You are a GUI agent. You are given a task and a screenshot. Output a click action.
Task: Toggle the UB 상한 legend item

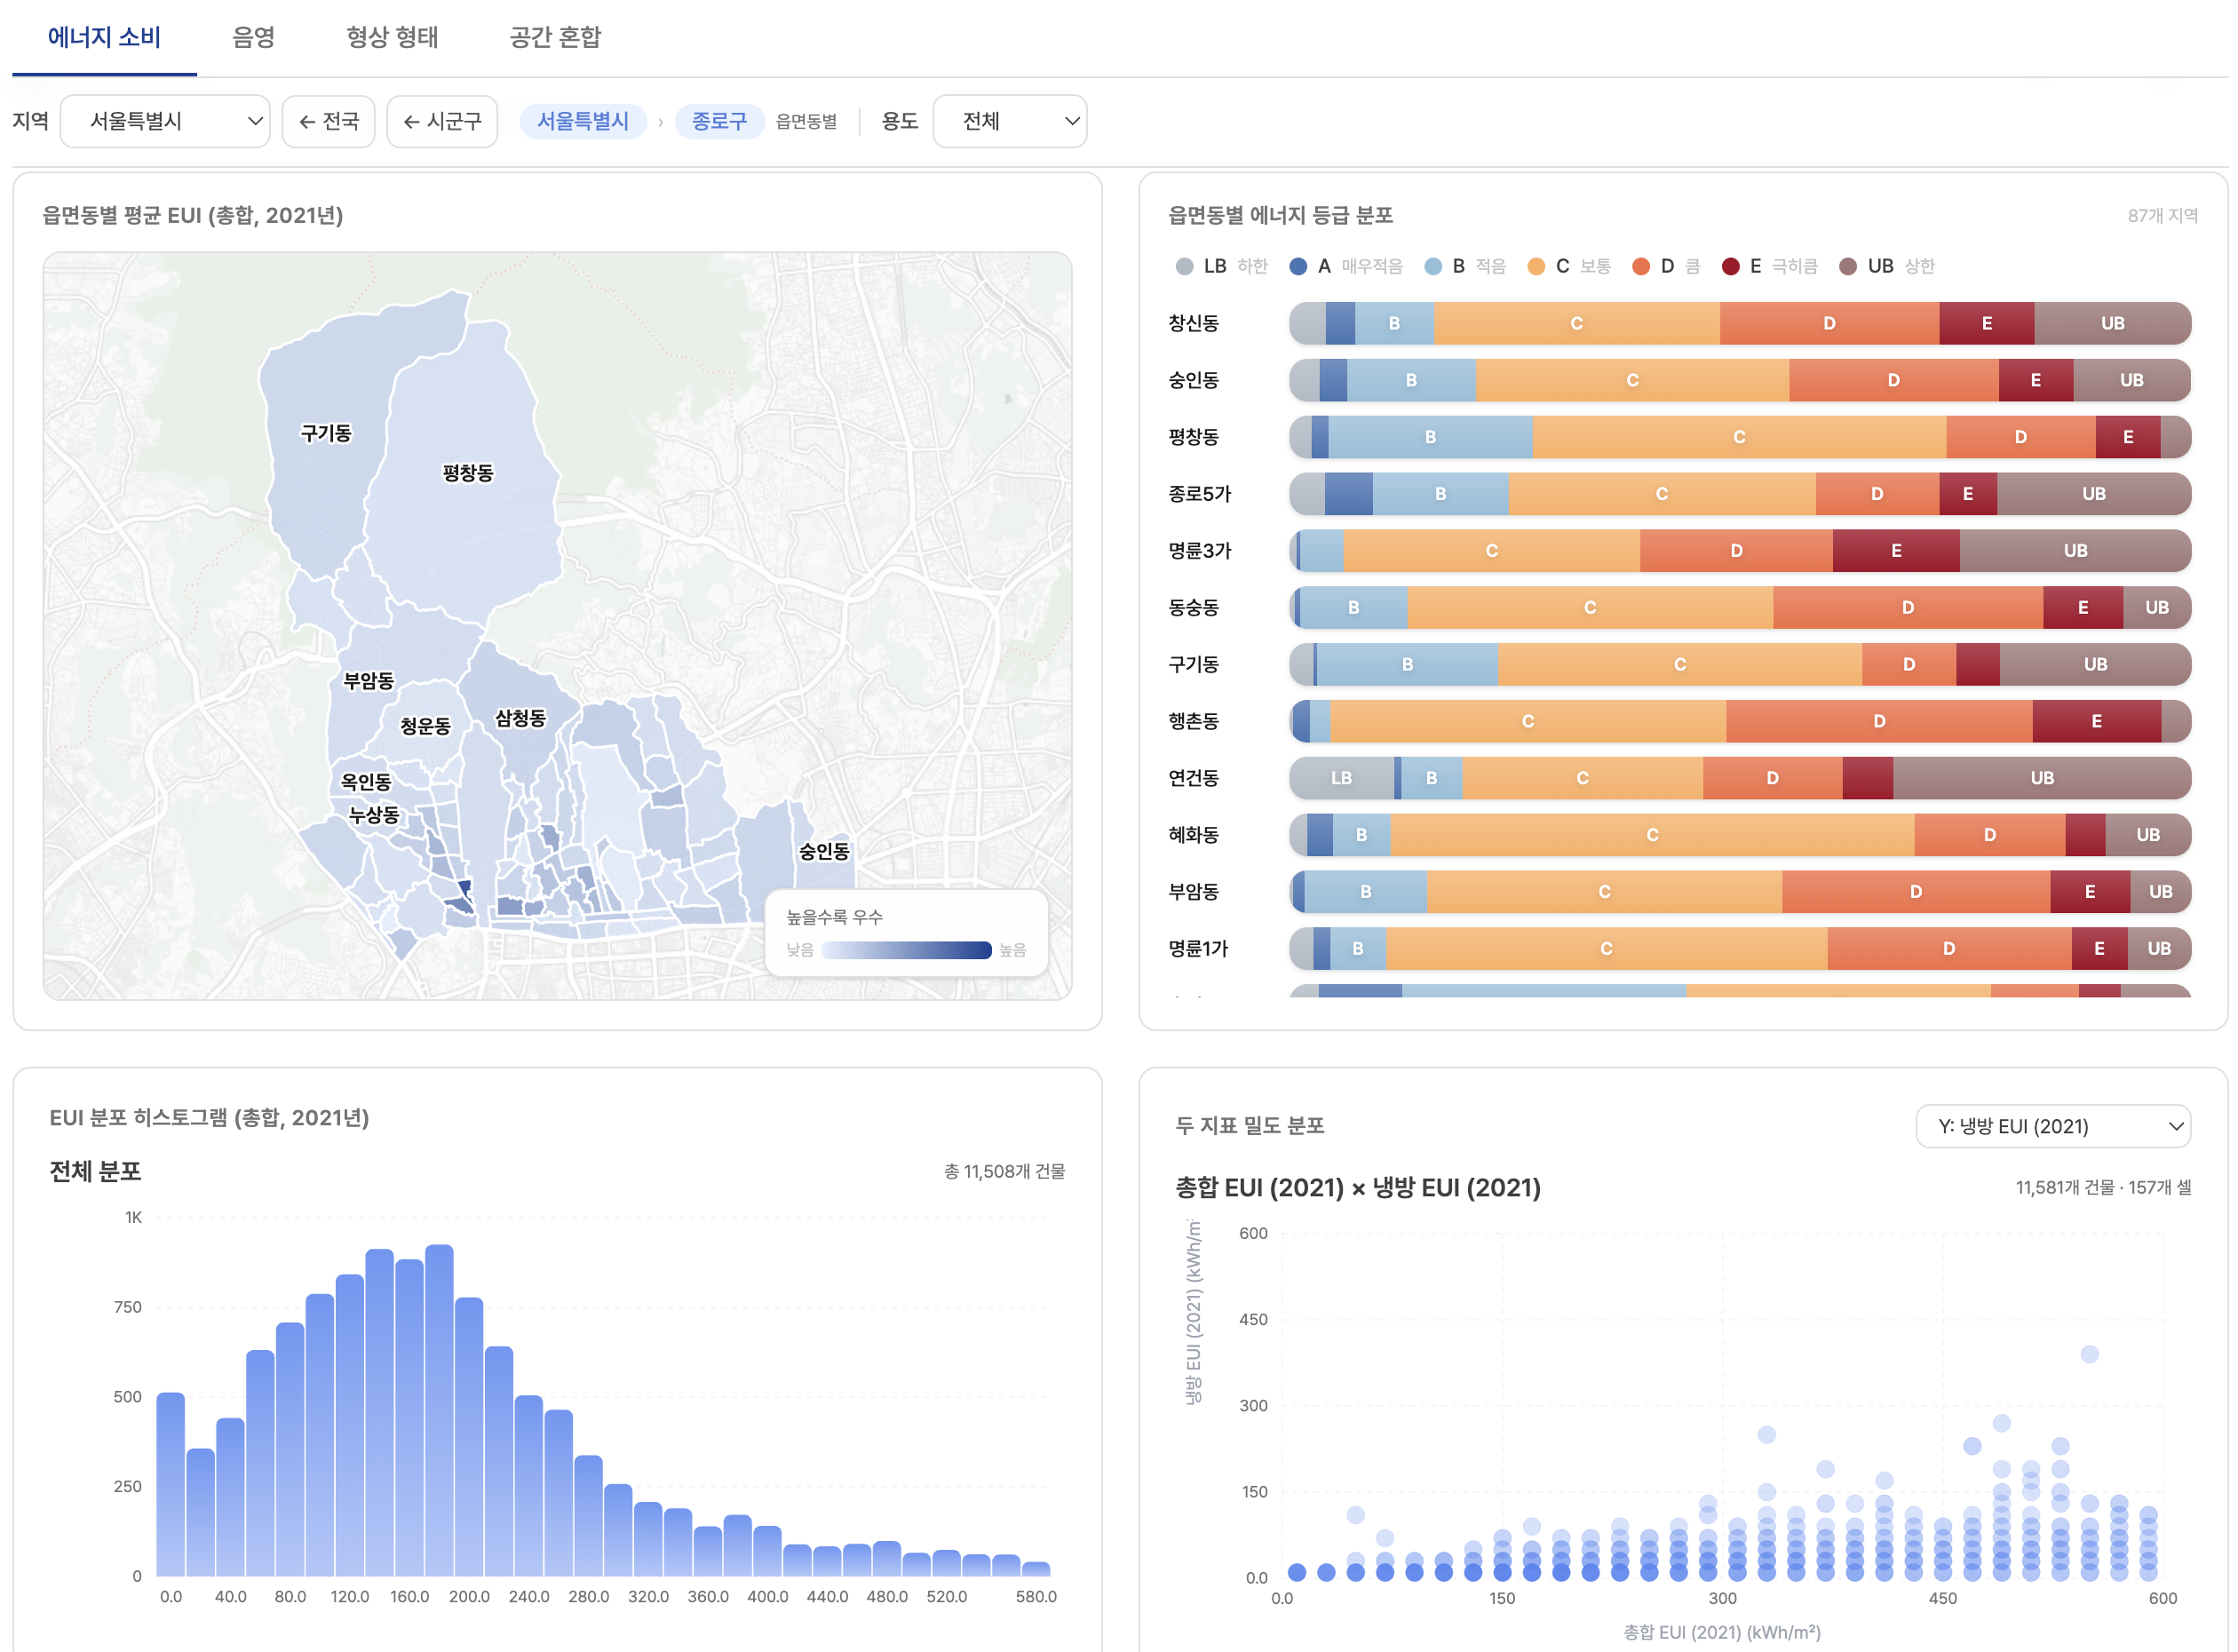[x=1887, y=266]
